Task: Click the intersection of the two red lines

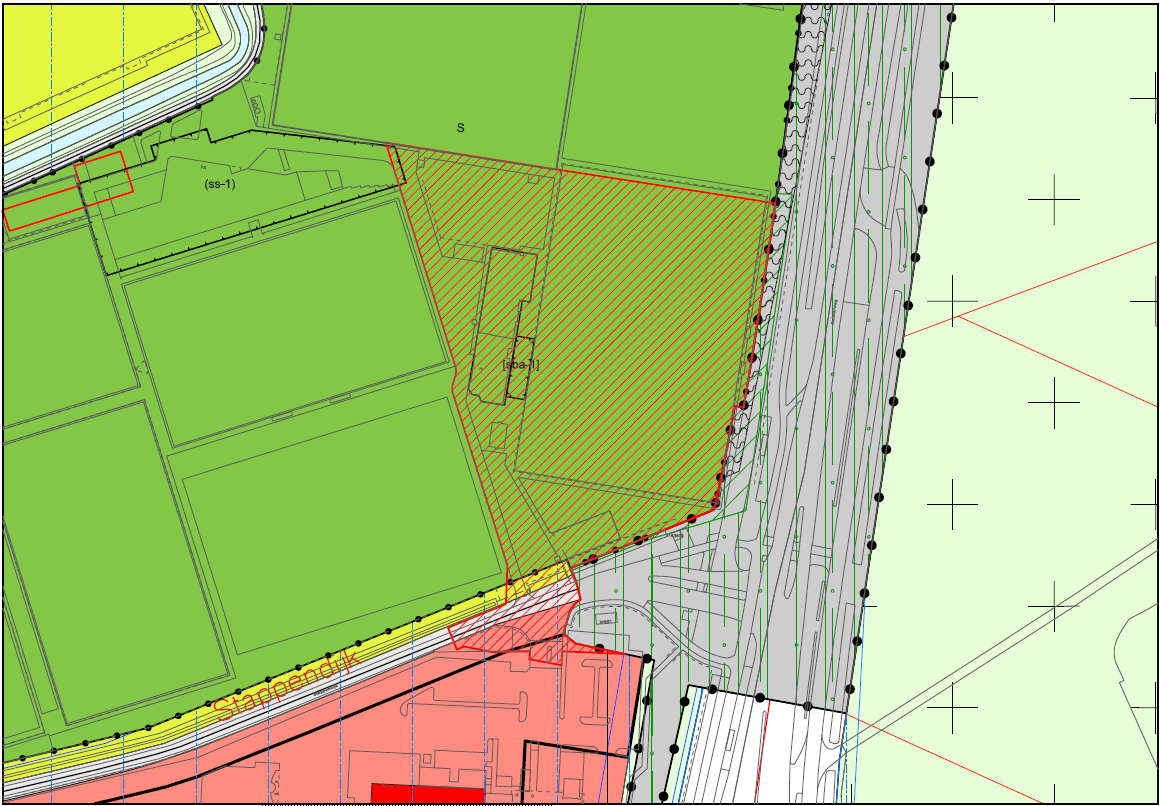Action: pyautogui.click(x=957, y=317)
